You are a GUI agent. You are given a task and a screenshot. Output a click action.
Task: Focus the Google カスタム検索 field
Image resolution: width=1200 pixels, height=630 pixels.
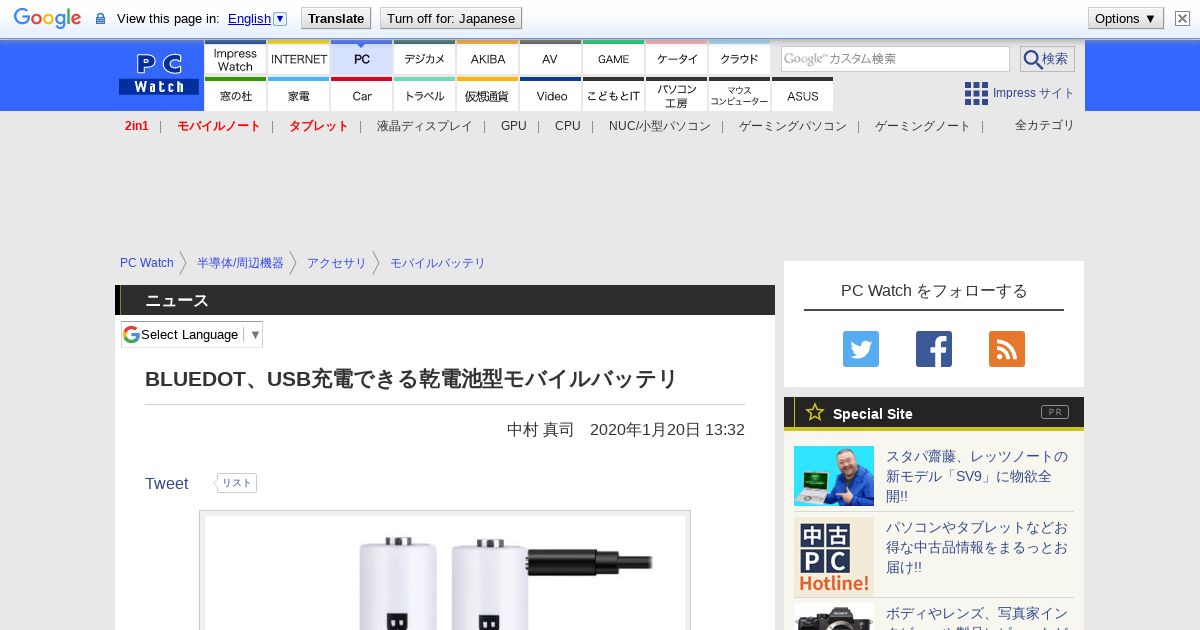tap(895, 59)
